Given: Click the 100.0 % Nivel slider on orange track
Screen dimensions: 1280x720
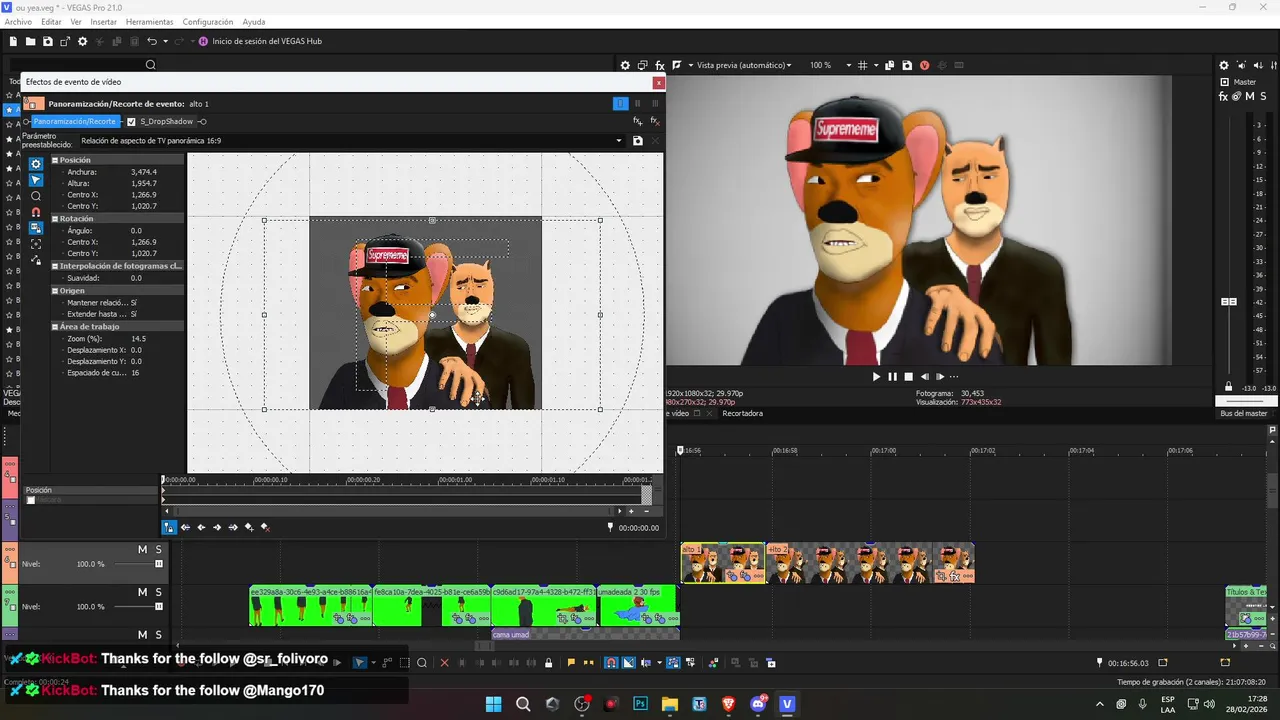Looking at the screenshot, I should (x=158, y=564).
